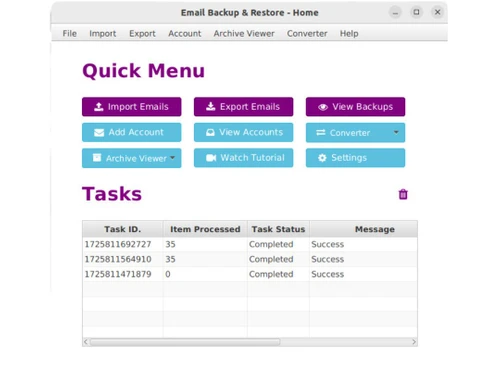Click the eye icon on View Backups

323,107
